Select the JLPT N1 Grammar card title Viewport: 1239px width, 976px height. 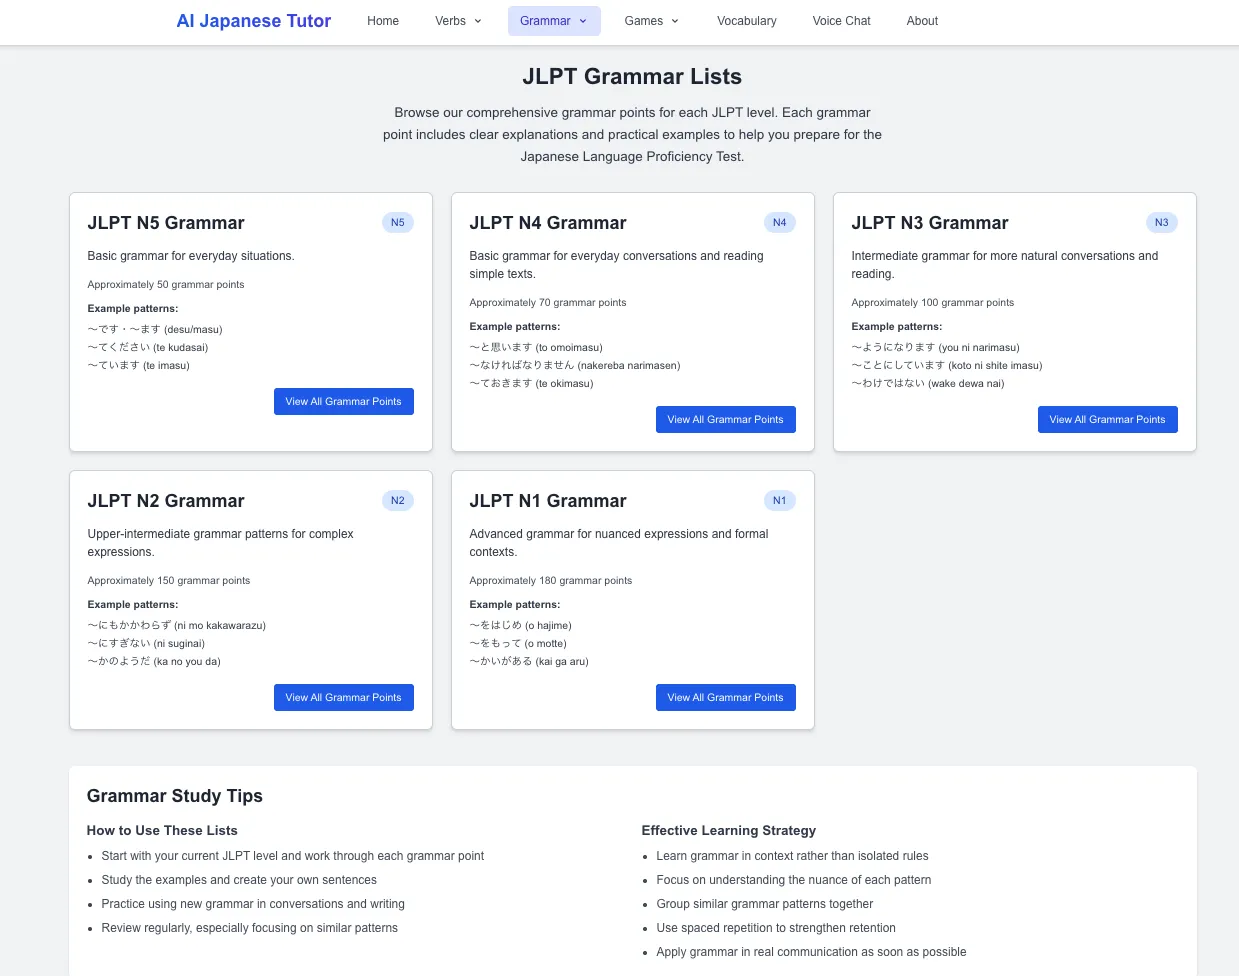547,501
